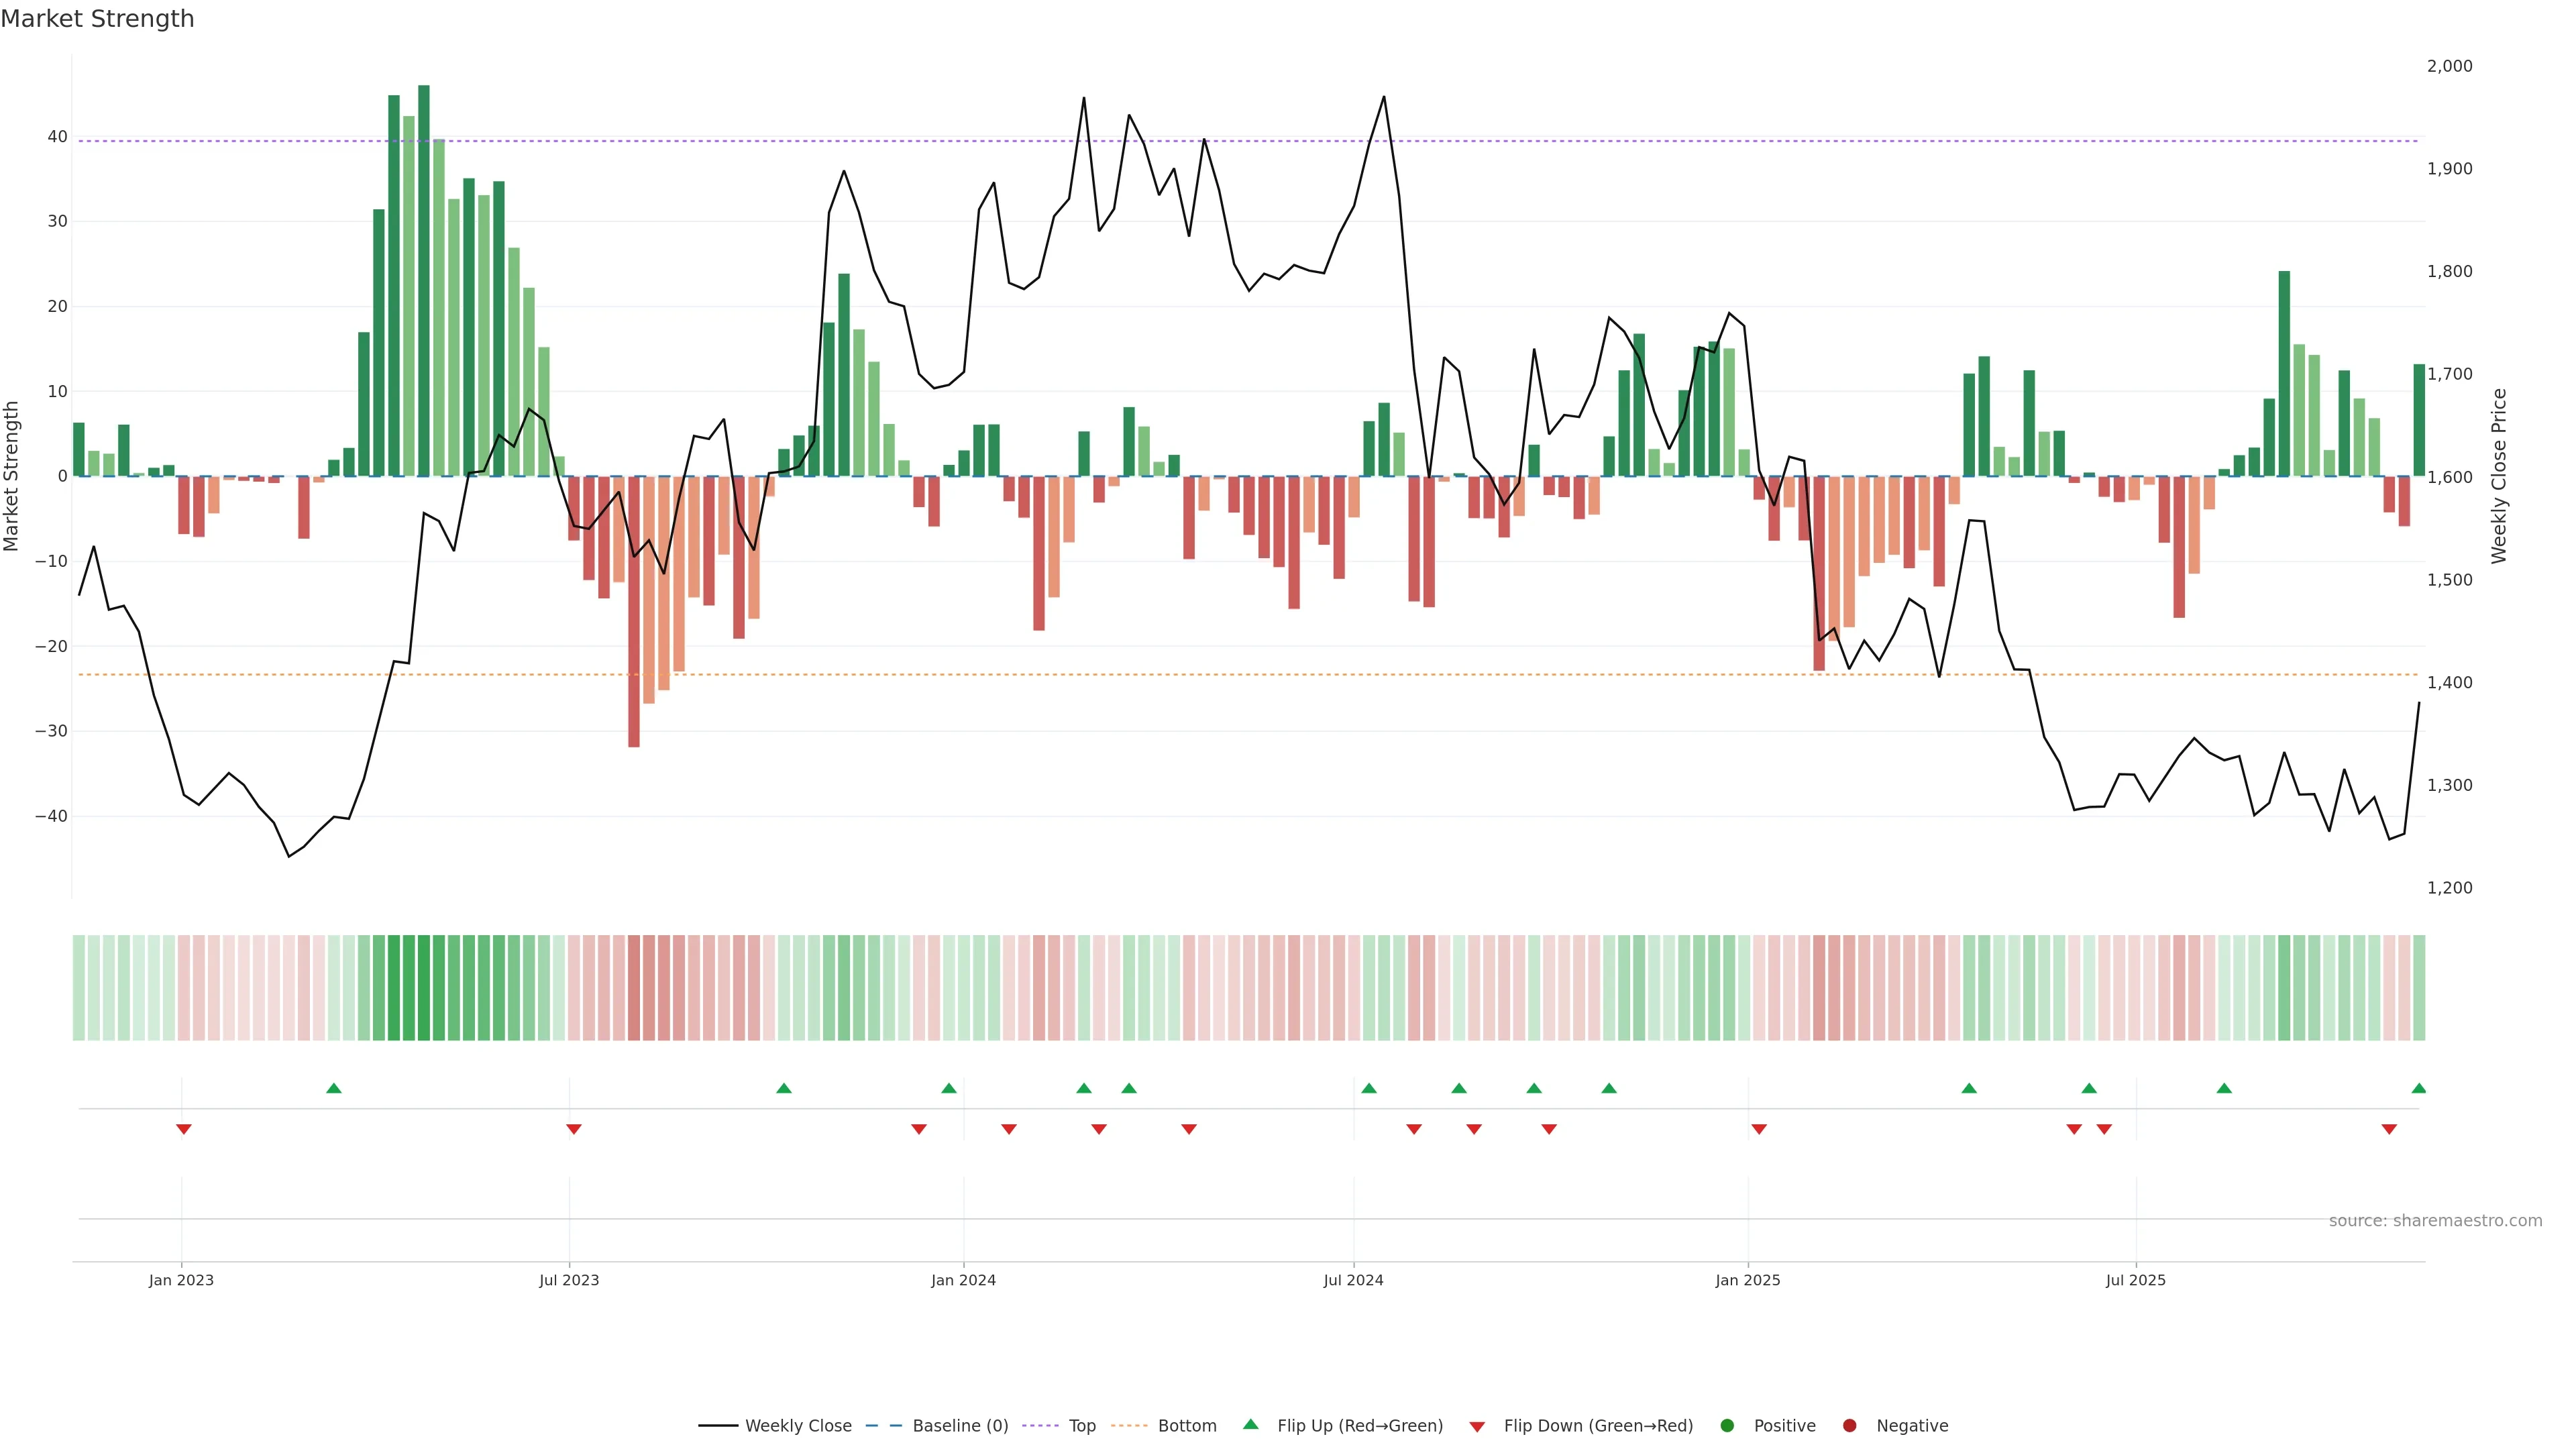Click last green flip-up marker at far right
This screenshot has width=2576, height=1449.
coord(2418,1088)
